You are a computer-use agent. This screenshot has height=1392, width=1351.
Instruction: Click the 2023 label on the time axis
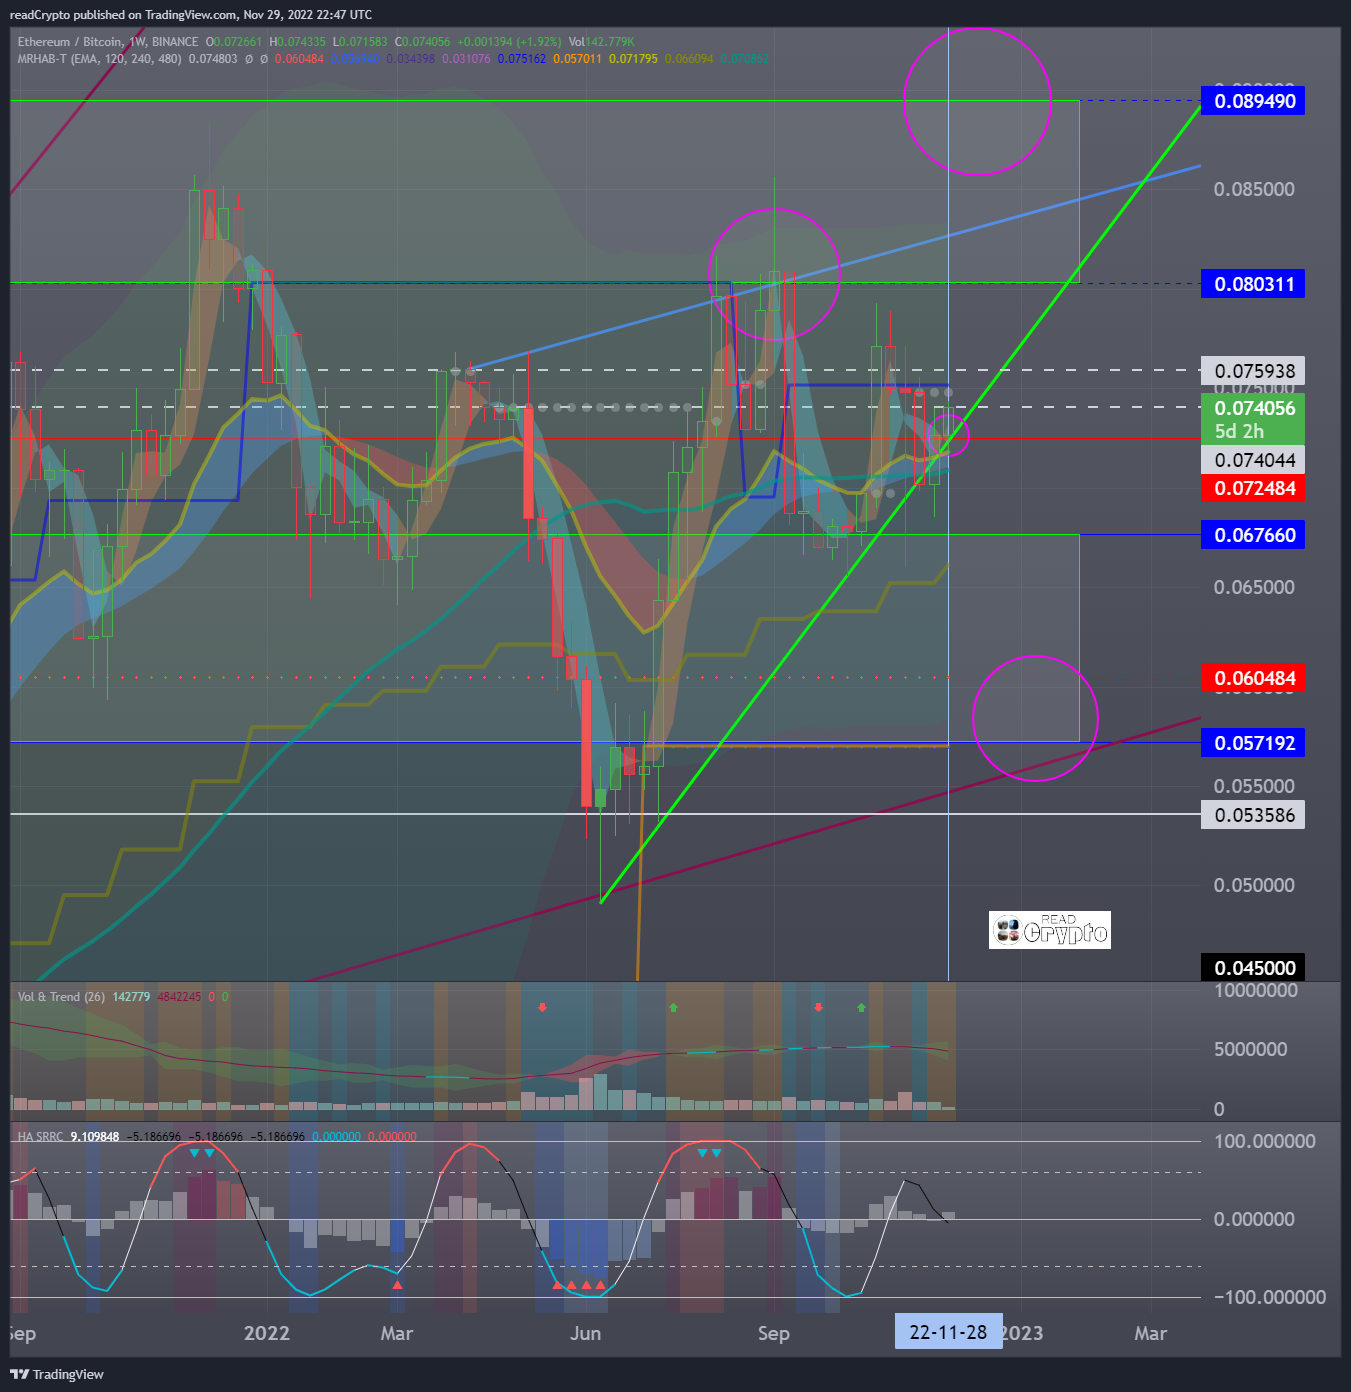point(1022,1333)
